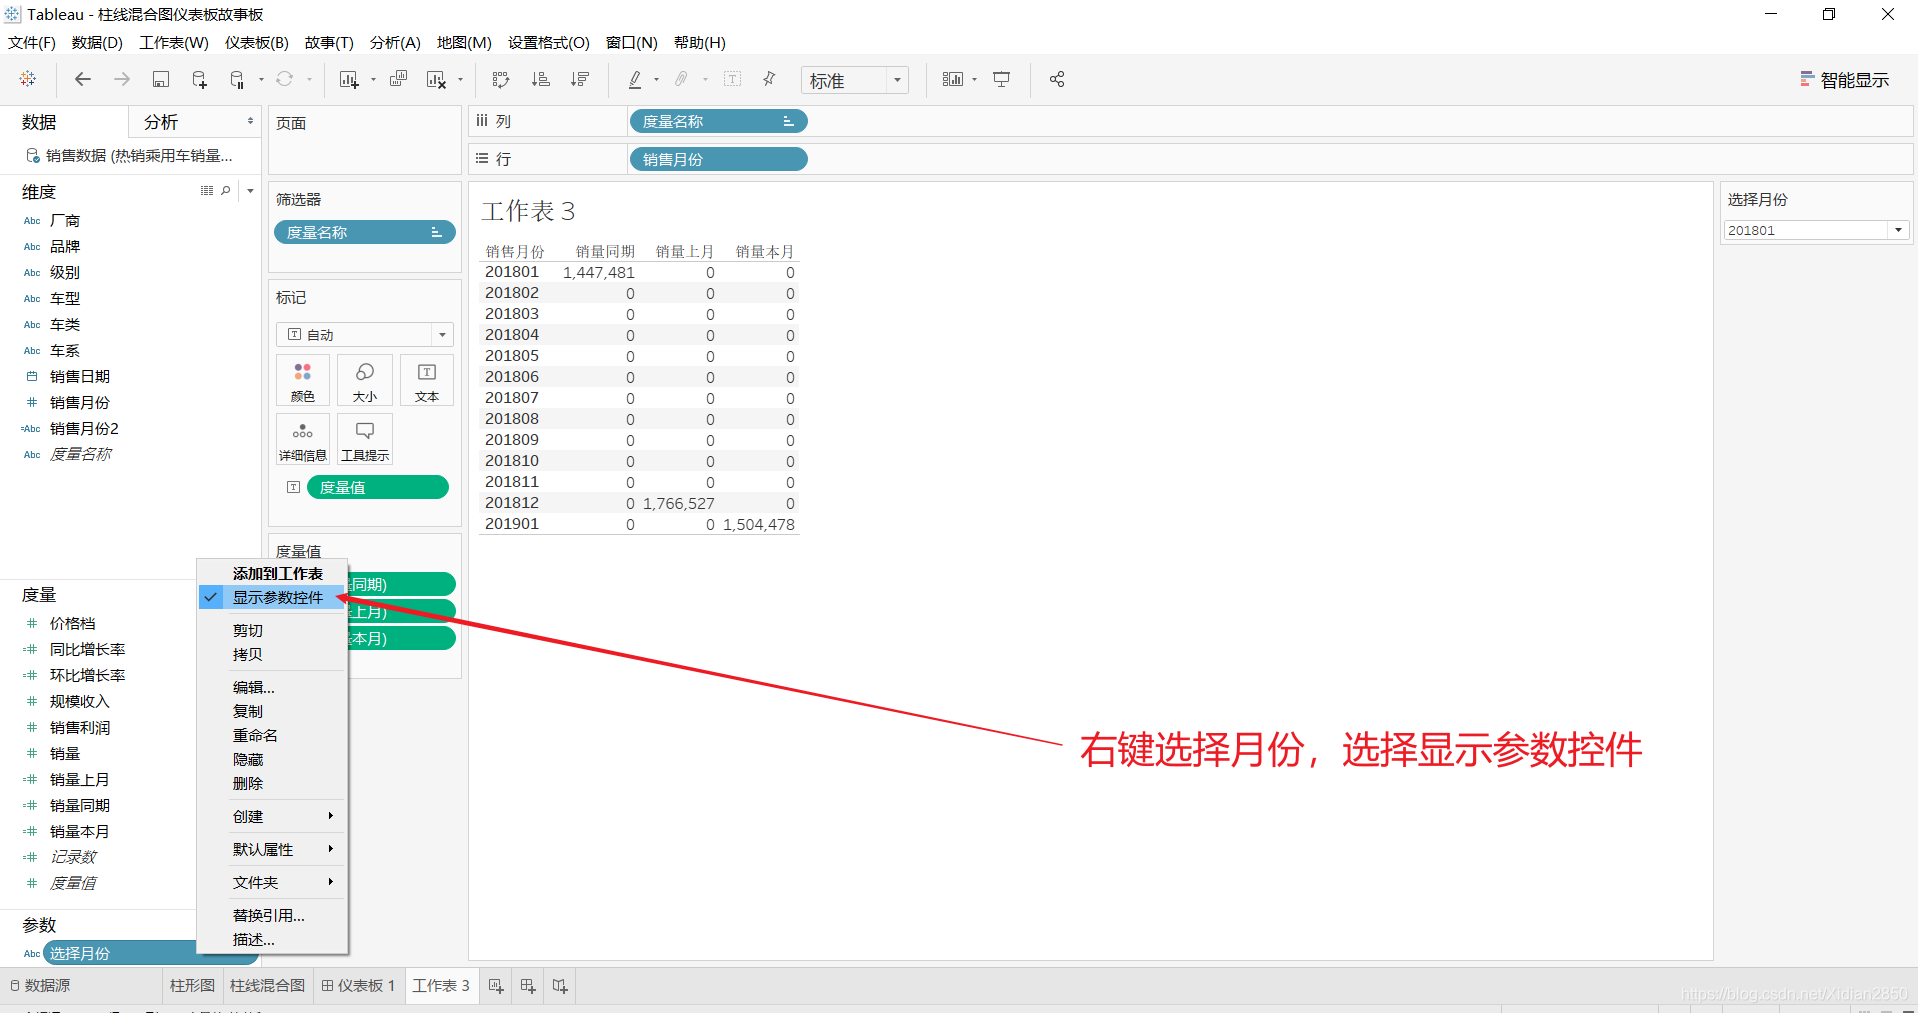
Task: Click the swap rows and columns icon
Action: [x=501, y=79]
